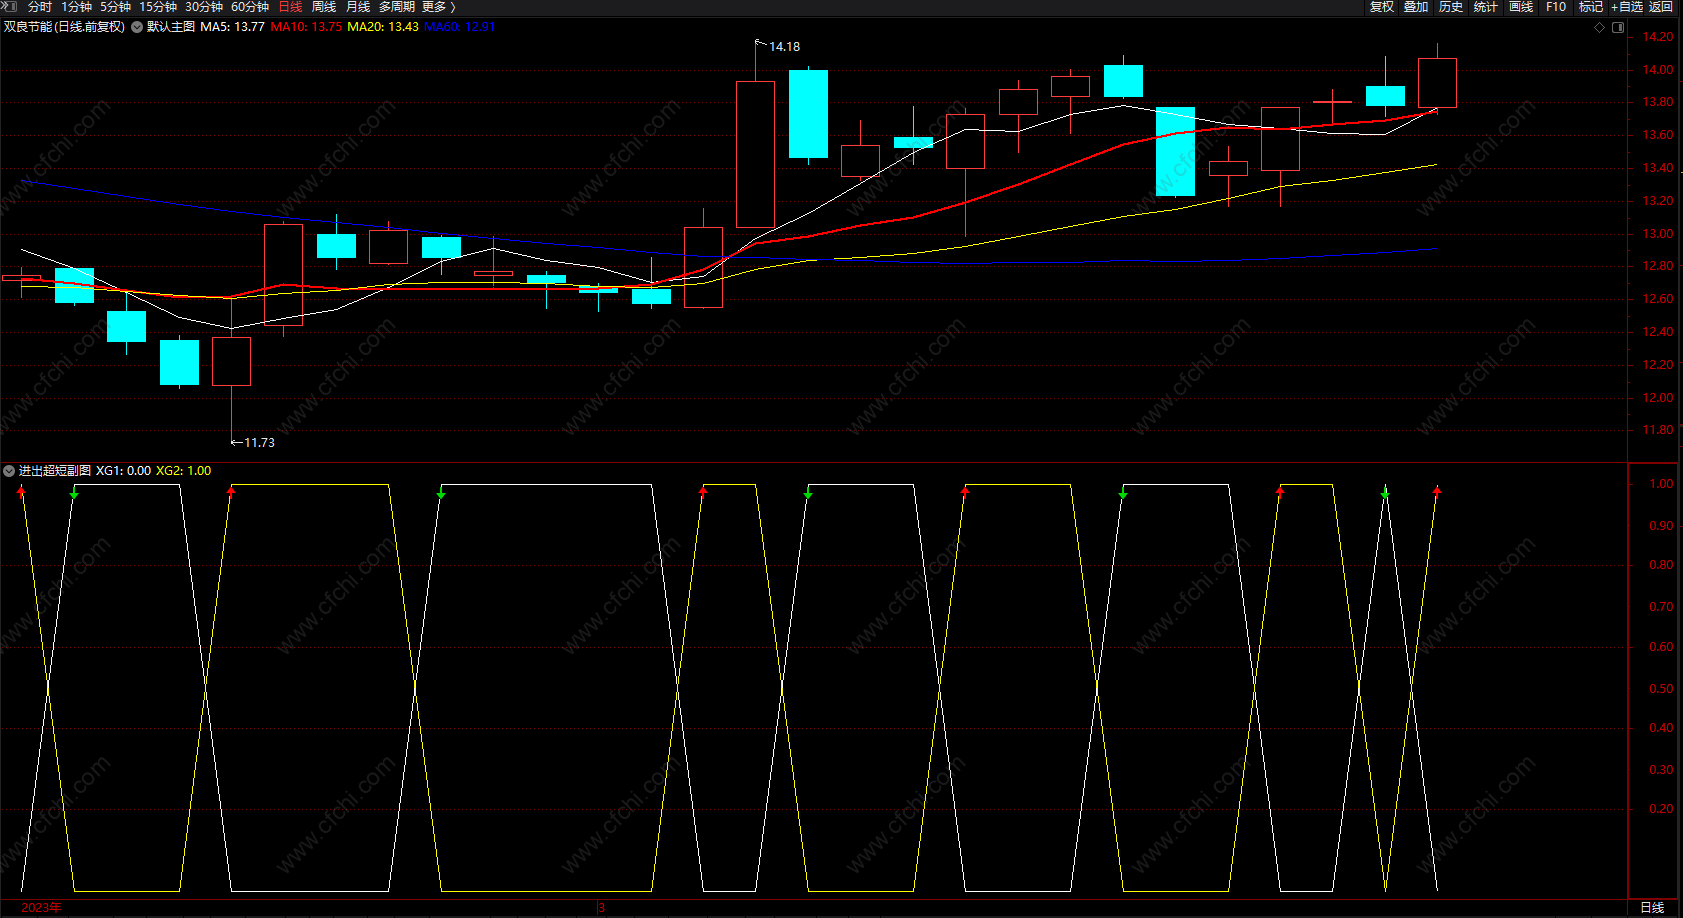Activate the 画线 drawing tools
Viewport: 1683px width, 918px height.
click(x=1521, y=7)
